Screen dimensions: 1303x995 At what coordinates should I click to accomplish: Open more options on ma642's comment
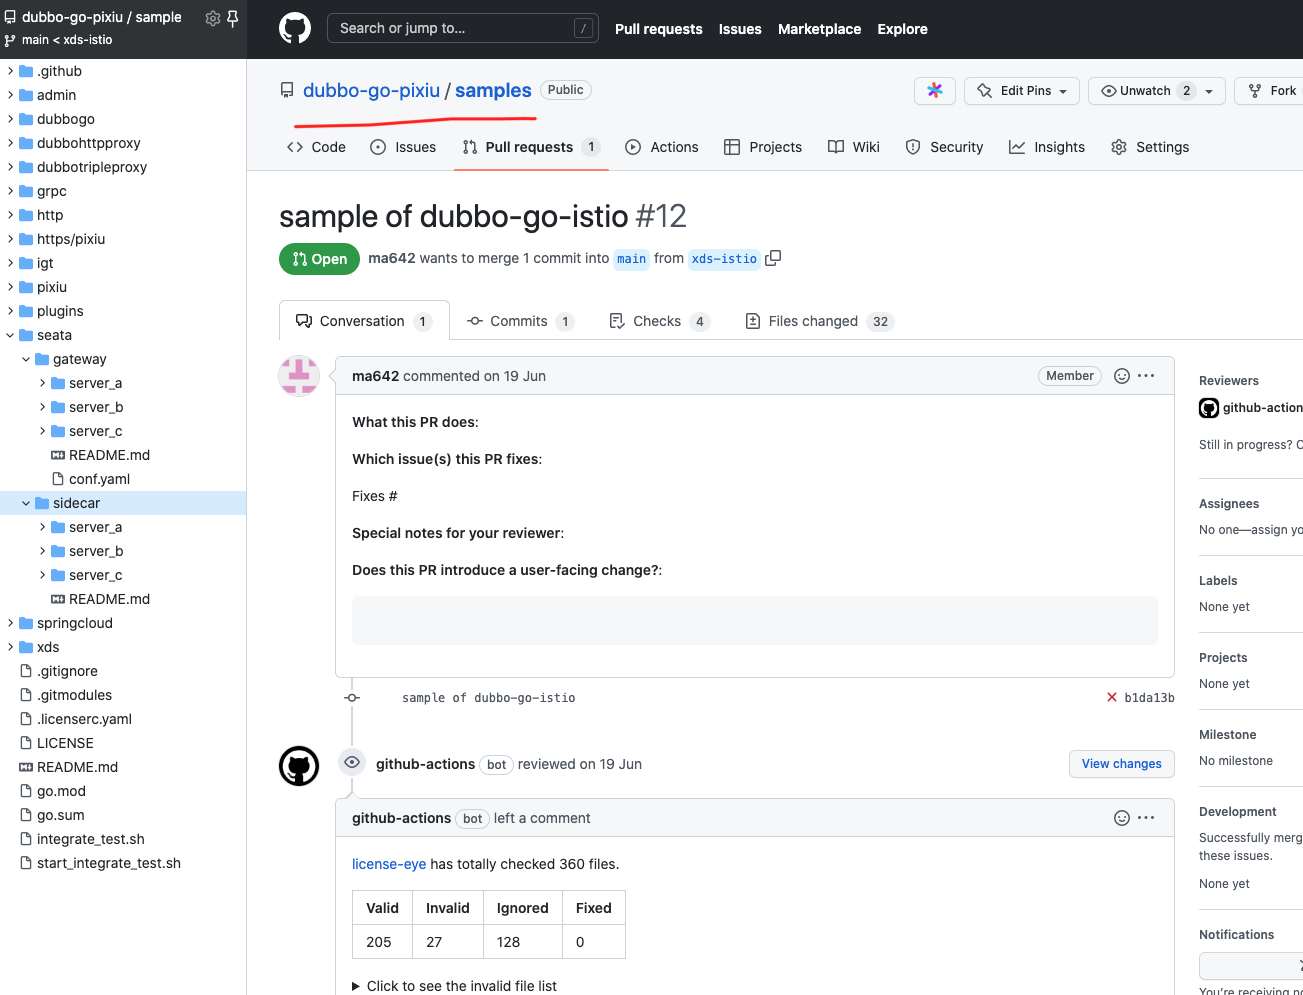(x=1146, y=376)
